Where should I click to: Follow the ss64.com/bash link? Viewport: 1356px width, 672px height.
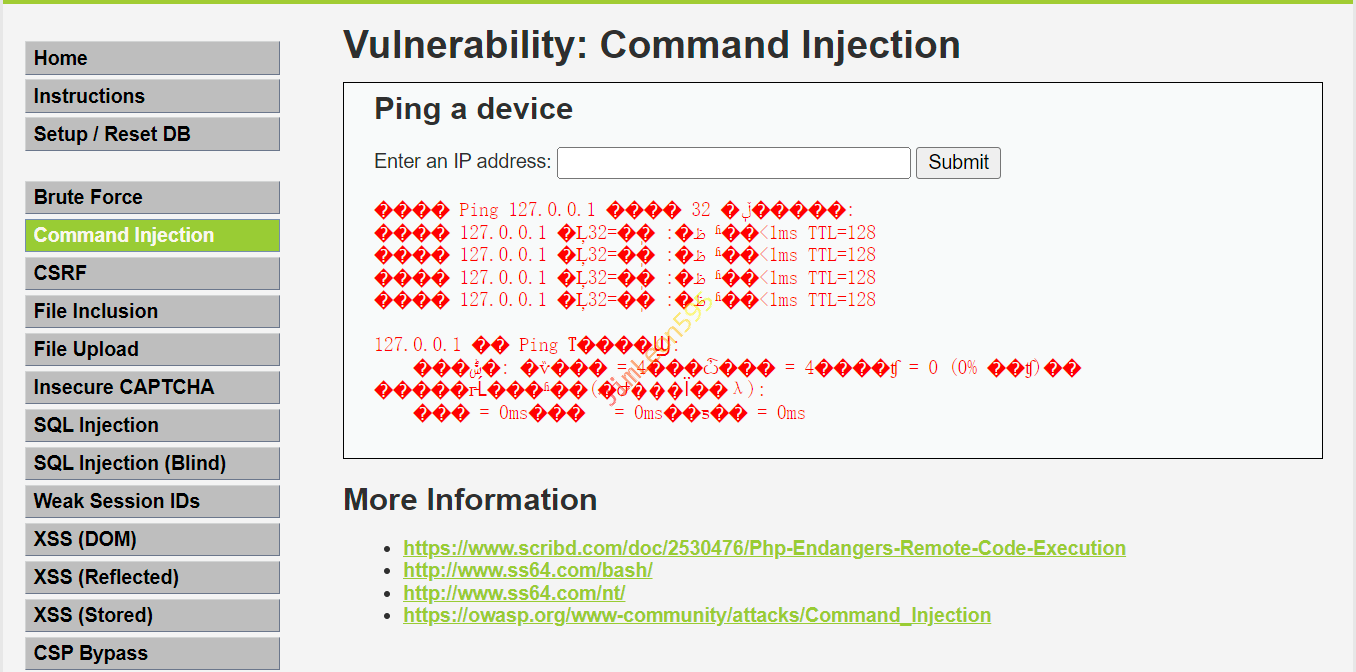527,570
